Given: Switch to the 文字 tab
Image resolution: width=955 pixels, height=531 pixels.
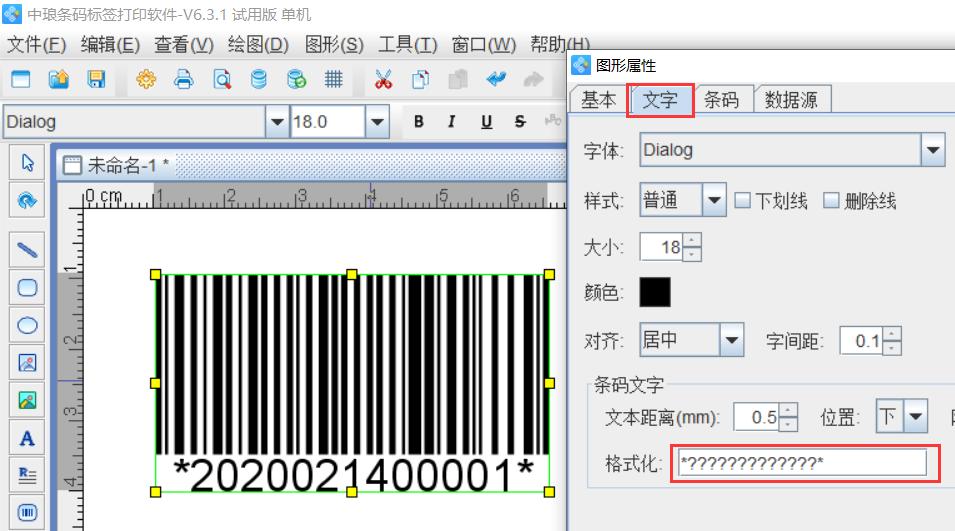Looking at the screenshot, I should (x=660, y=100).
